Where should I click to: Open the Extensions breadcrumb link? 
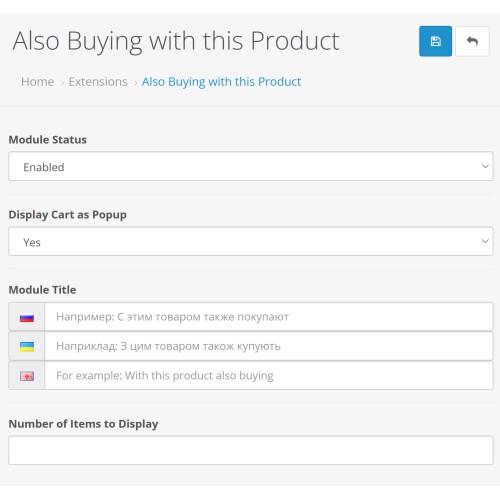(98, 82)
